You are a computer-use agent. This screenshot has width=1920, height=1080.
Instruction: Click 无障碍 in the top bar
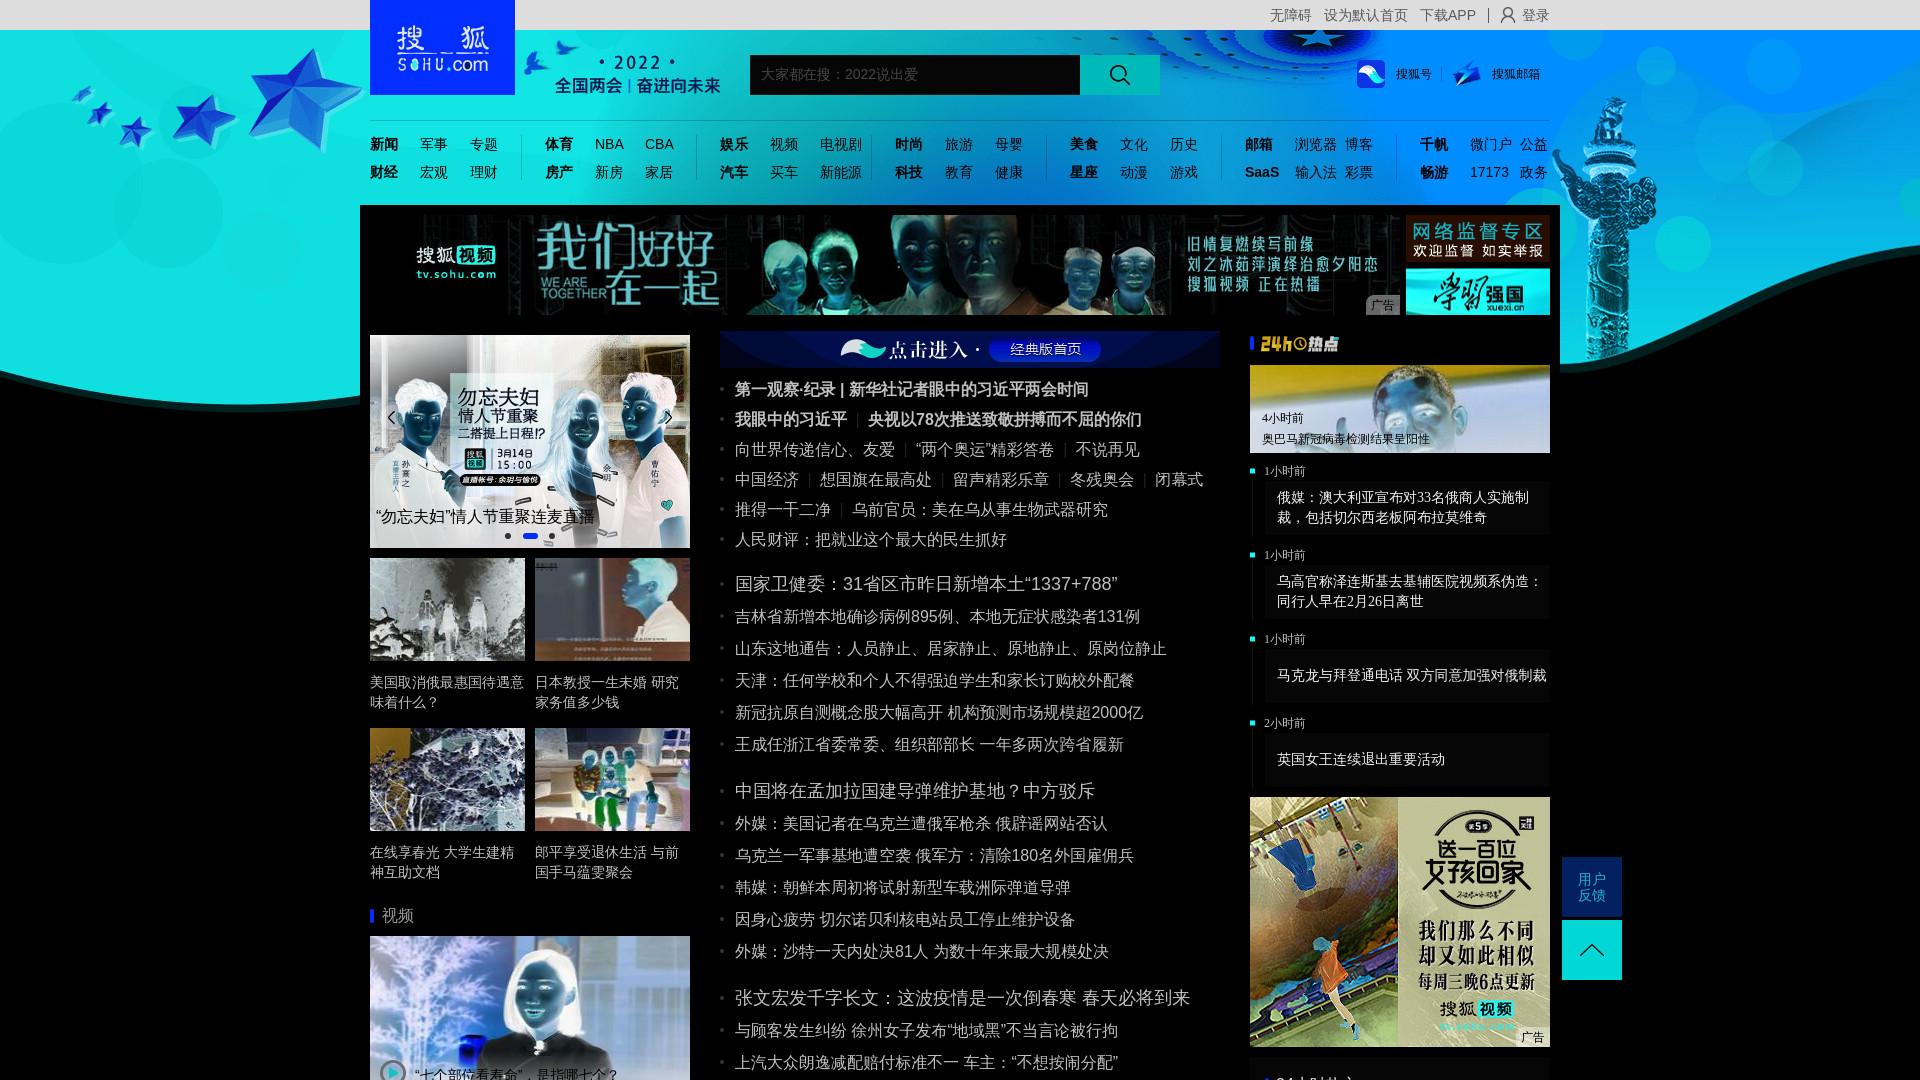tap(1290, 15)
